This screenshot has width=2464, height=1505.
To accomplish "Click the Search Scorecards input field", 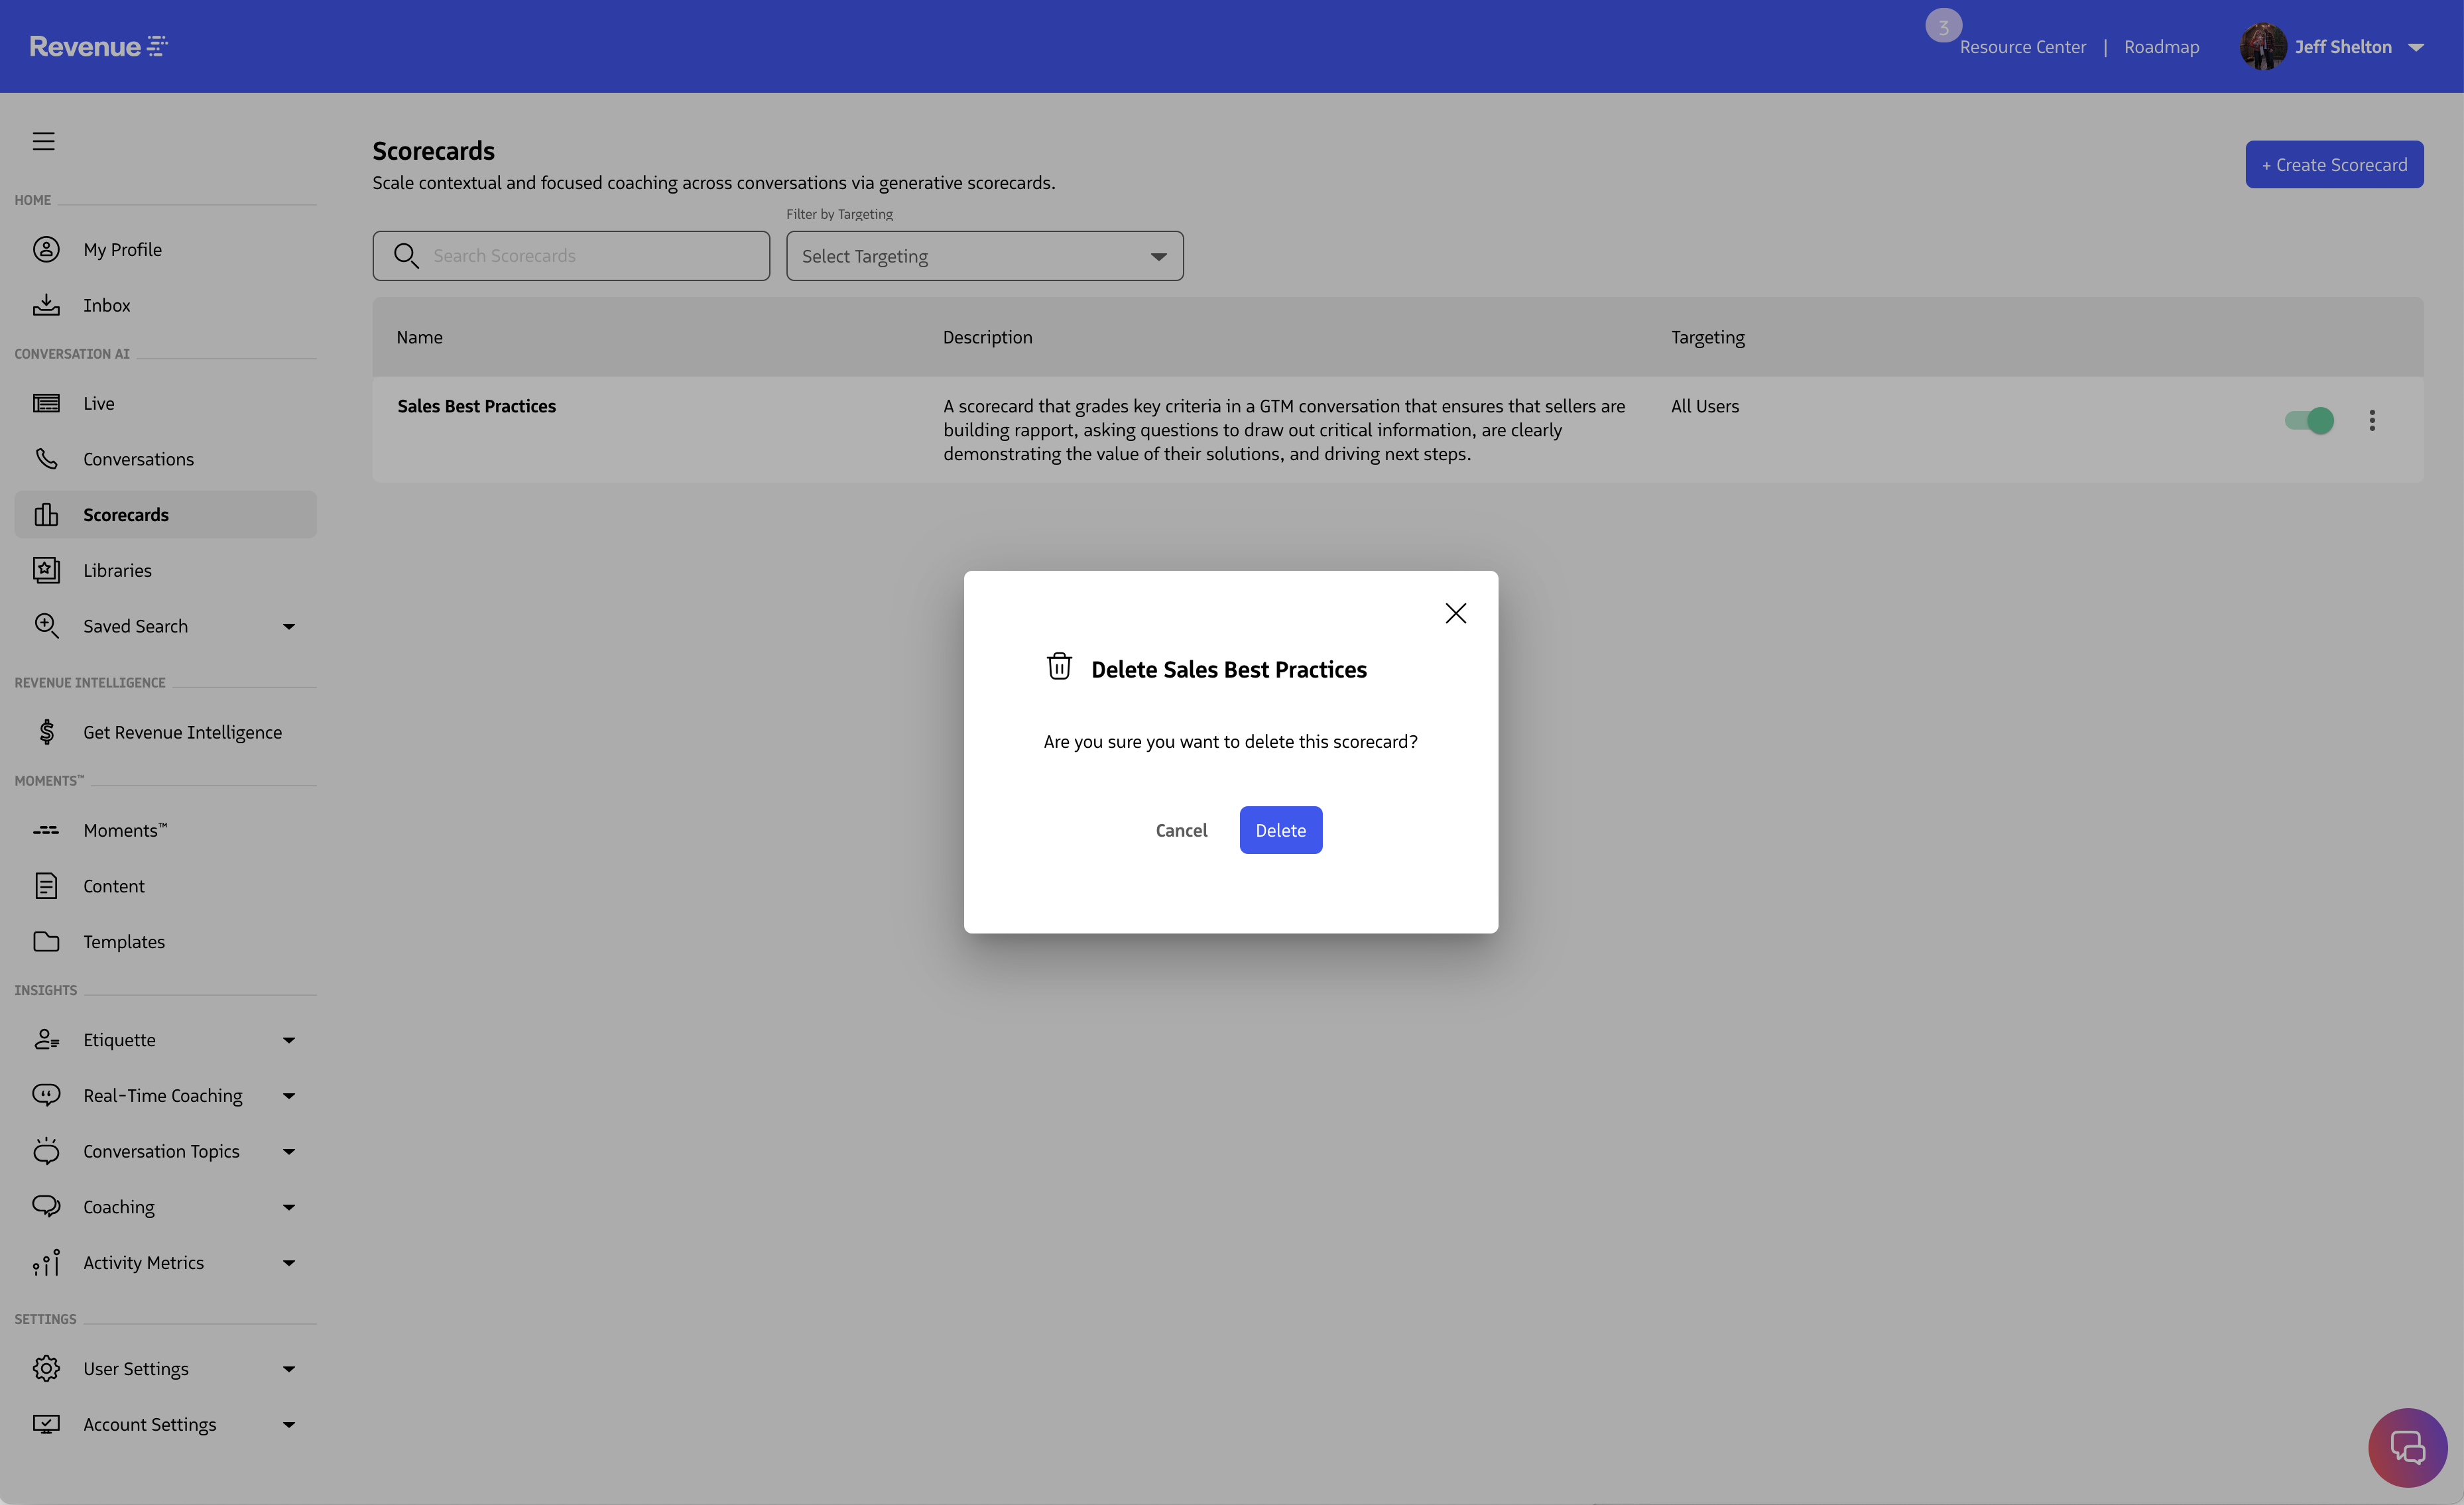I will [571, 256].
